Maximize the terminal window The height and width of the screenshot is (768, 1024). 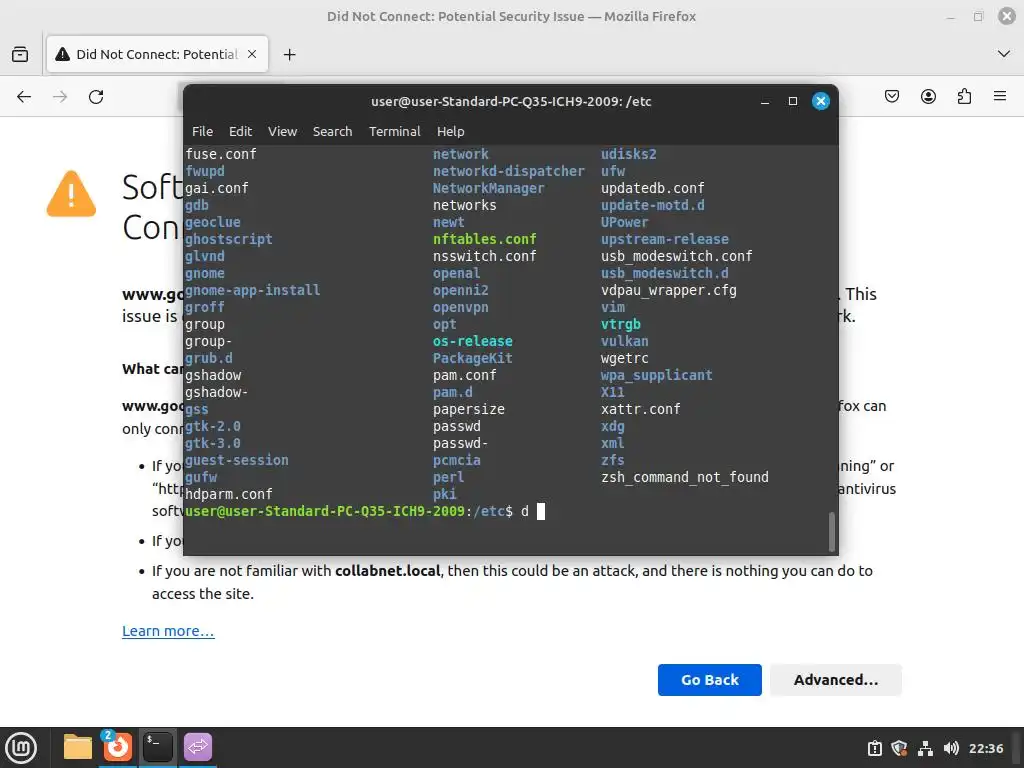[x=793, y=101]
